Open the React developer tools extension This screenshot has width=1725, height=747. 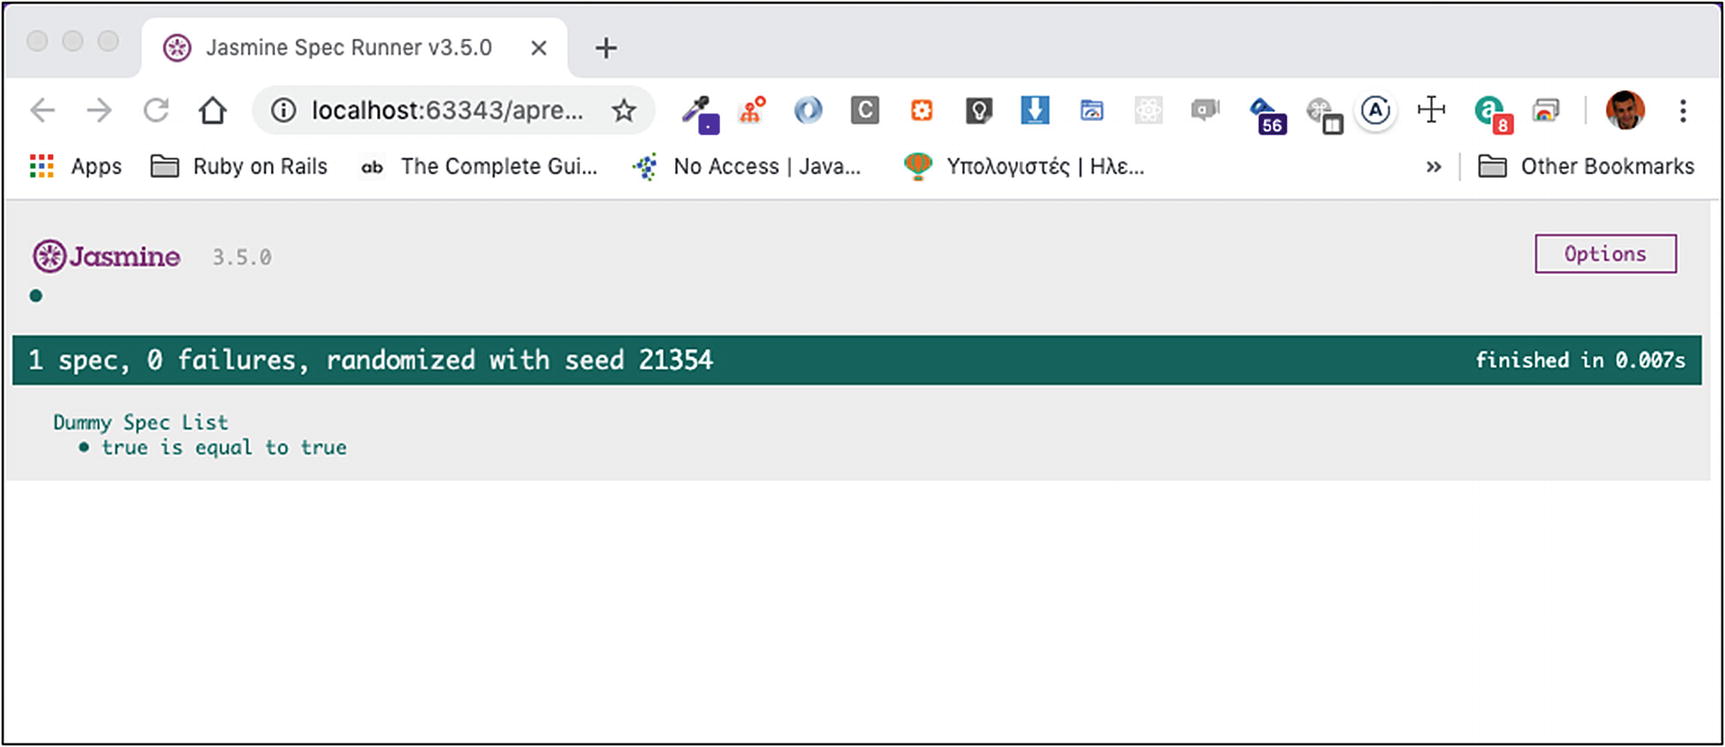(x=1149, y=110)
